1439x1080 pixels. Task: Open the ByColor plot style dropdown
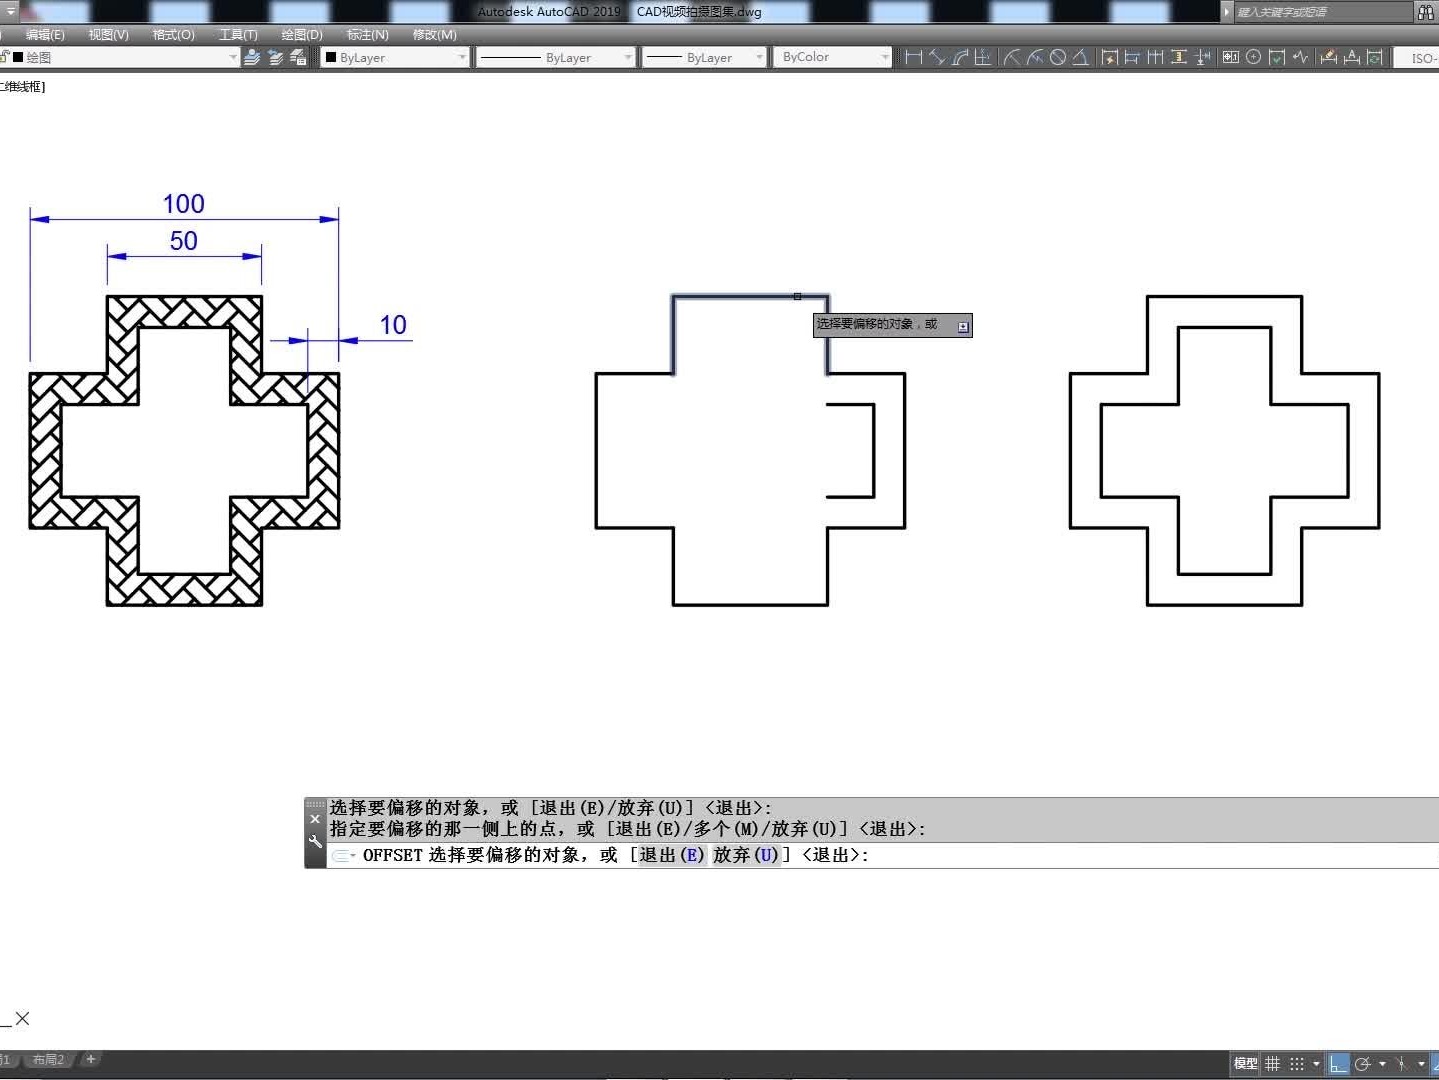(x=885, y=57)
